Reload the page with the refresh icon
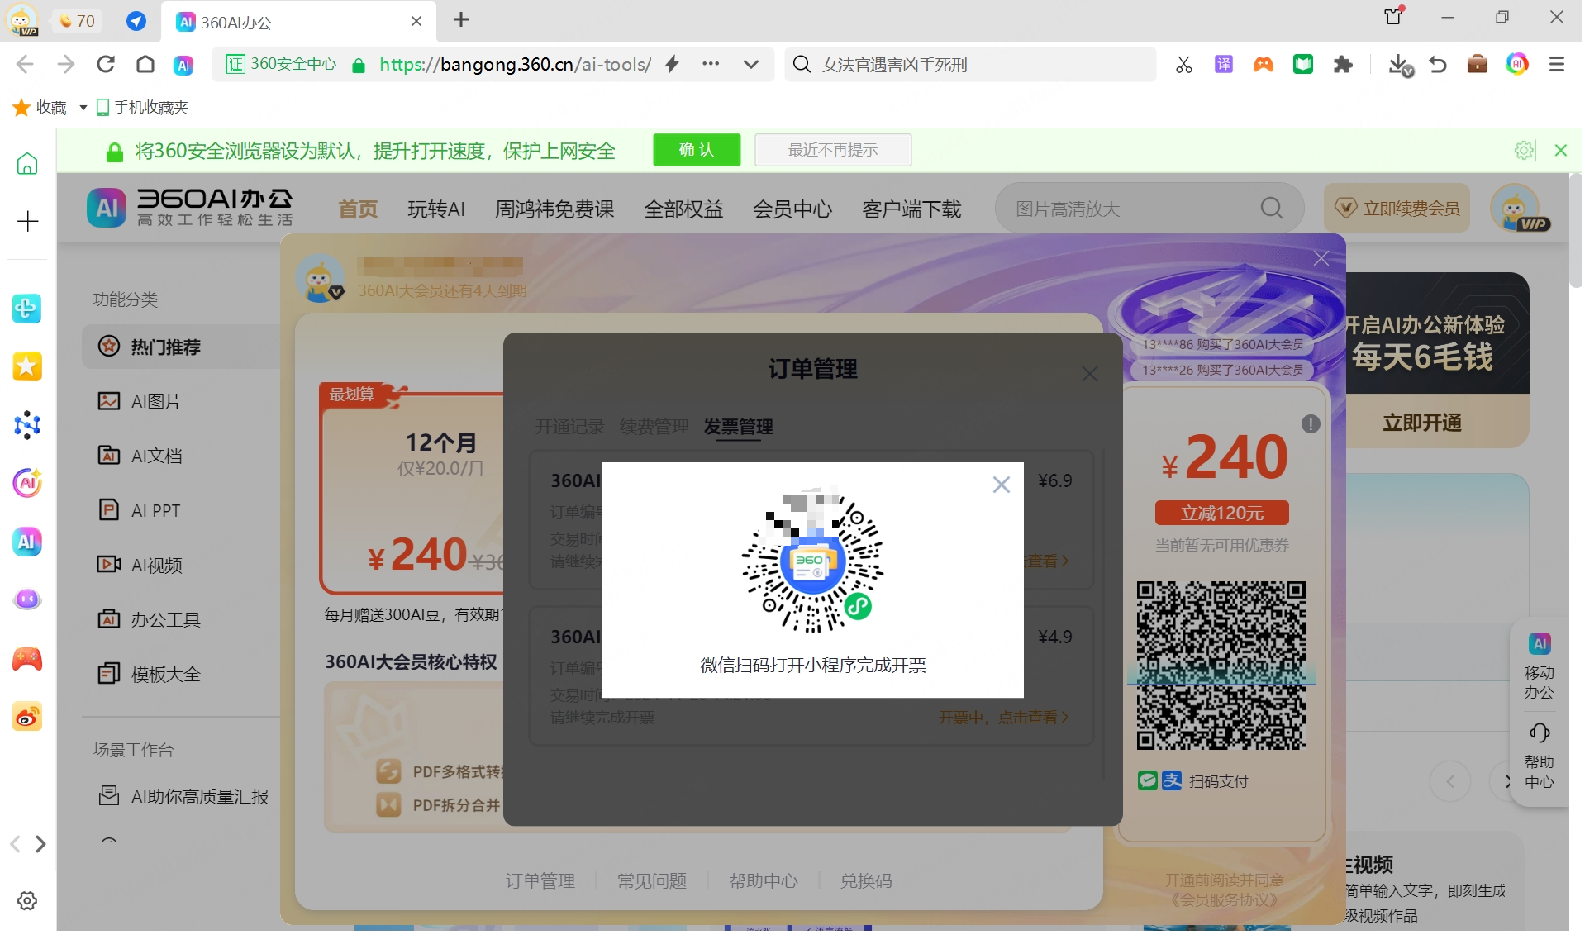This screenshot has height=931, width=1582. click(x=105, y=64)
